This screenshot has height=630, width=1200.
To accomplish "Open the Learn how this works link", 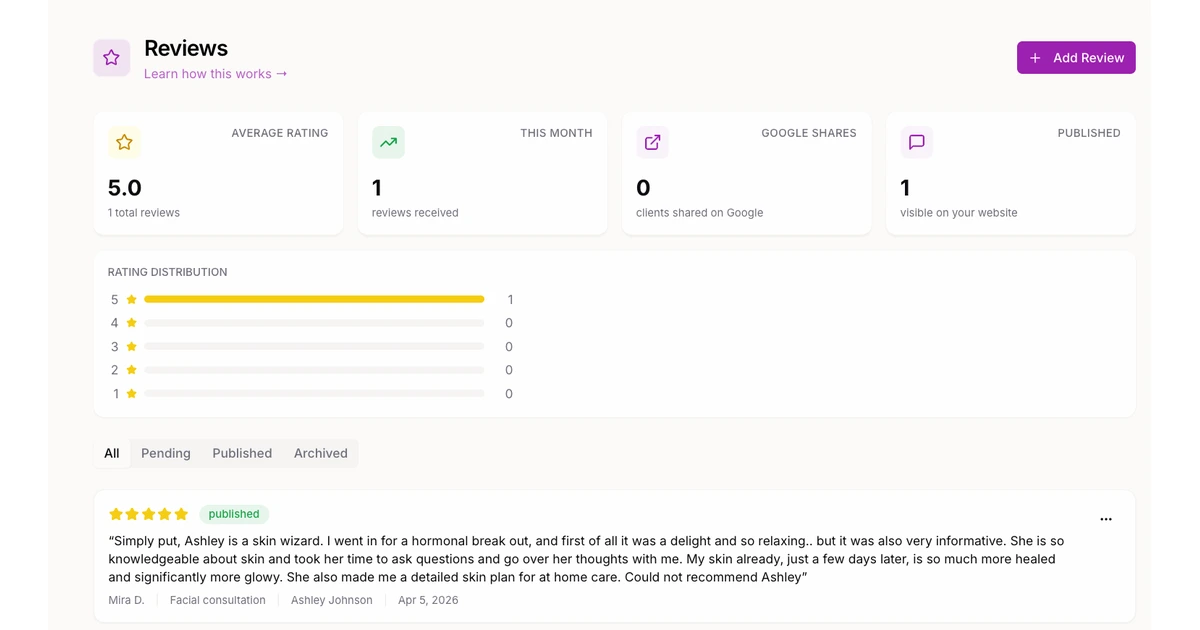I will click(x=216, y=73).
